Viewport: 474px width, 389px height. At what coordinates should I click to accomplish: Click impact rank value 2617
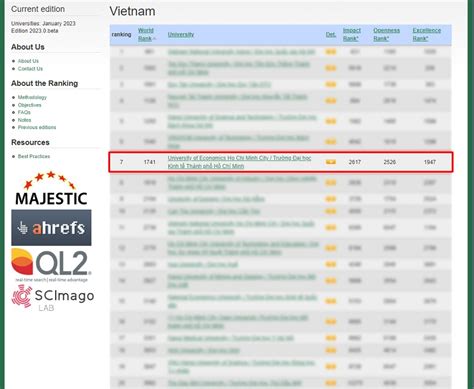(x=355, y=162)
